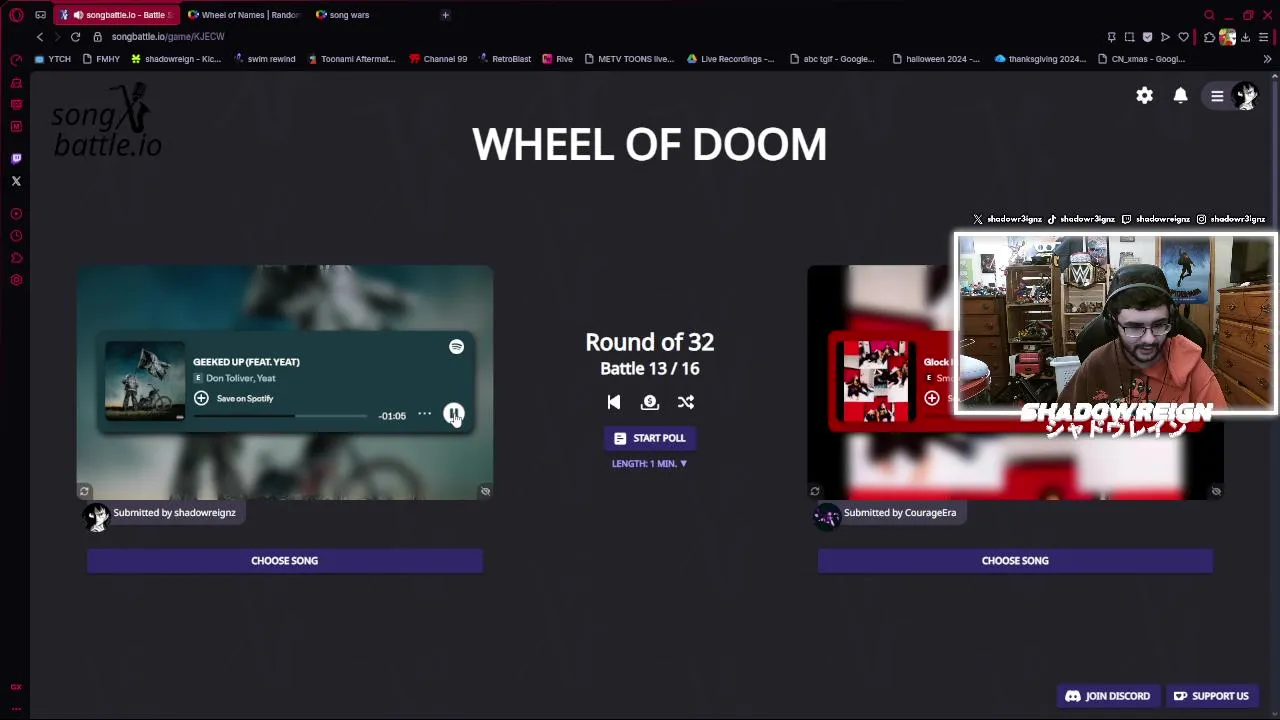1280x720 pixels.
Task: Open the Length: 1 min. dropdown
Action: (x=650, y=464)
